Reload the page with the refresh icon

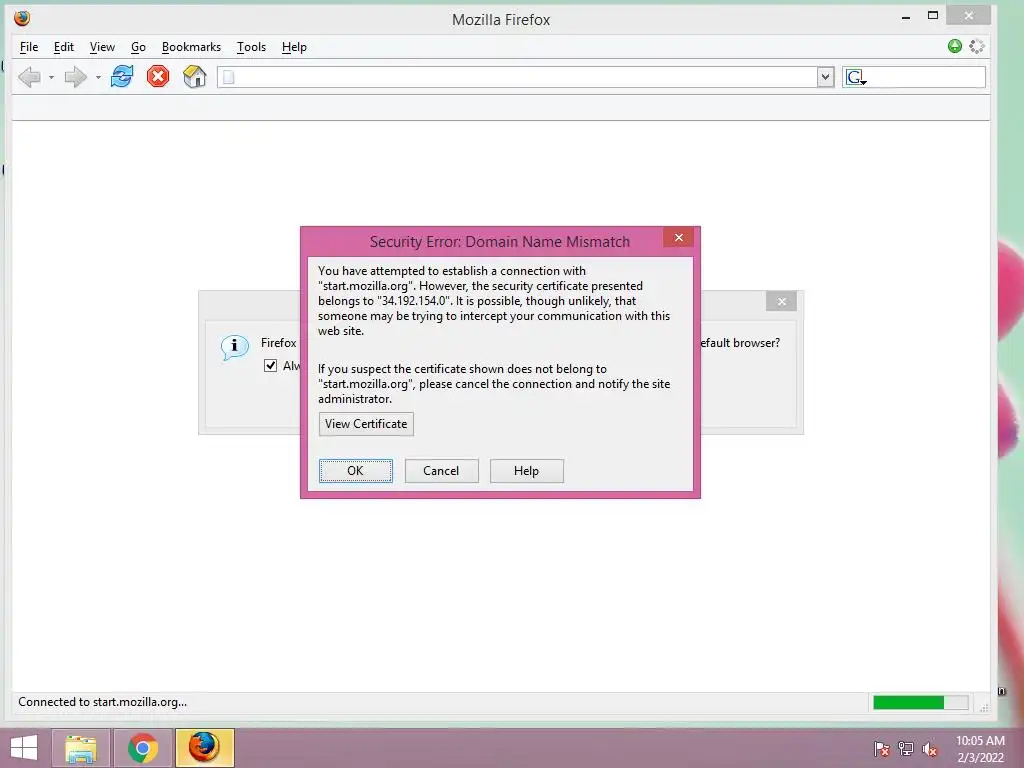tap(122, 76)
